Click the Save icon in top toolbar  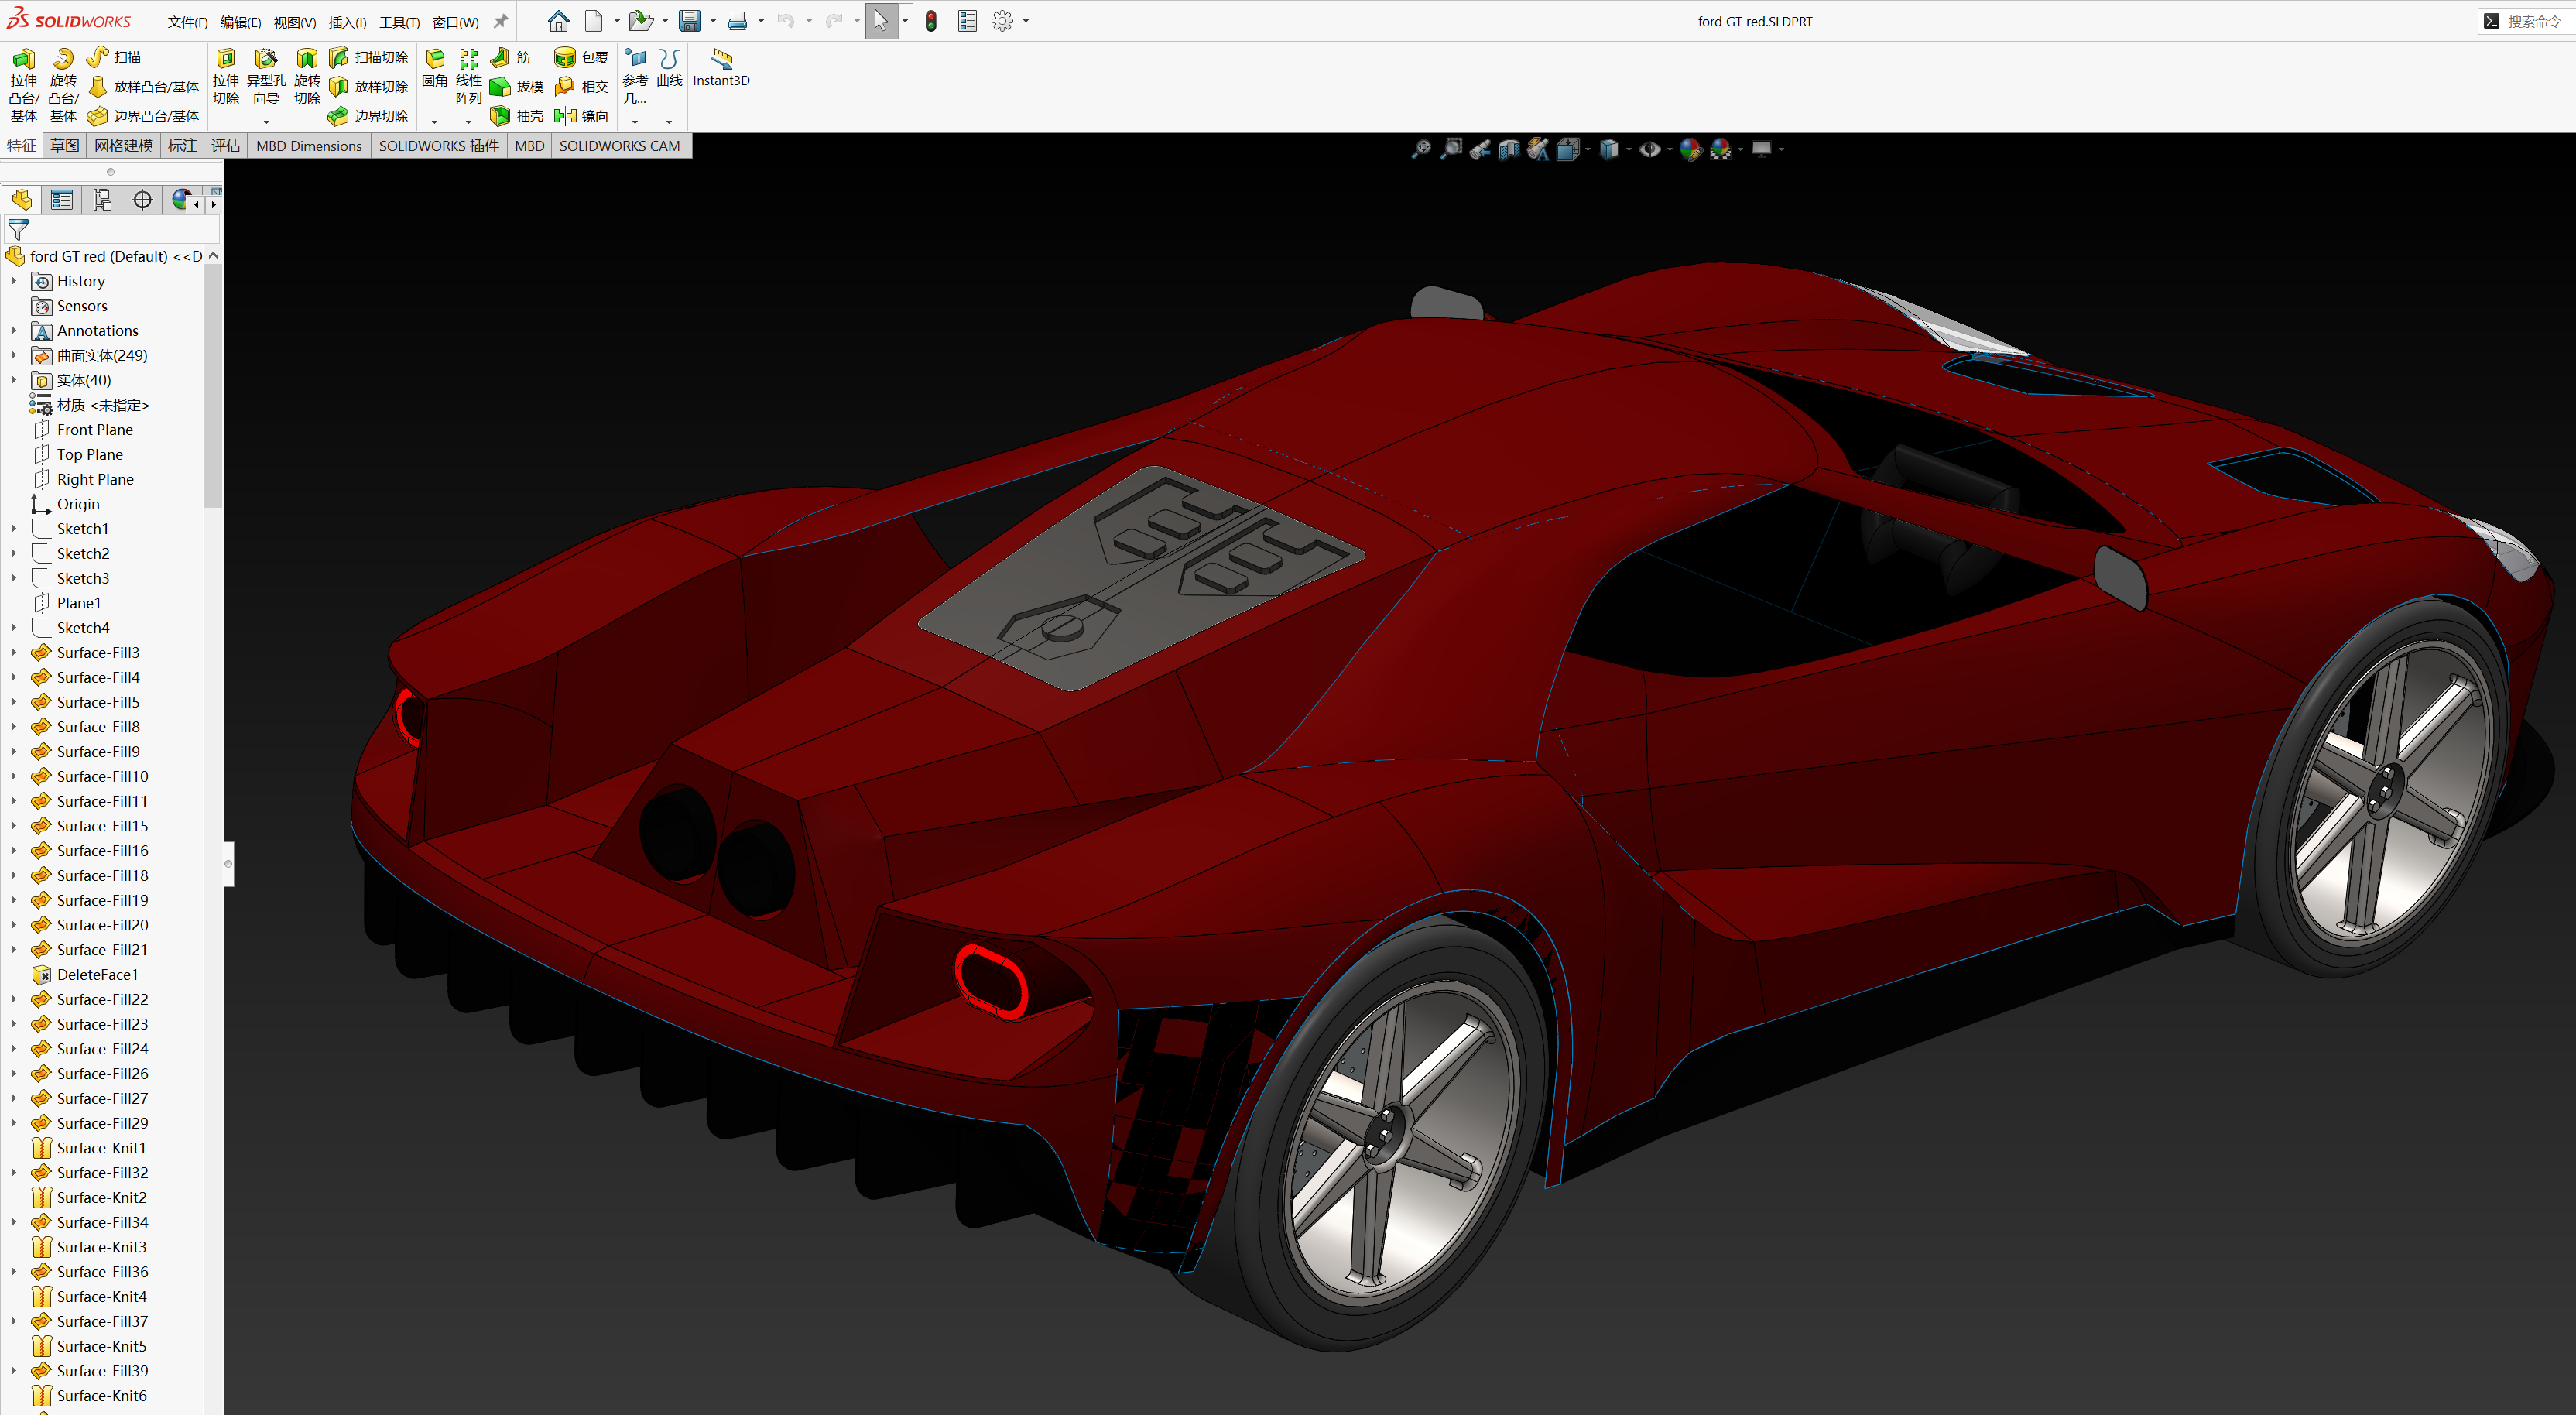pyautogui.click(x=689, y=21)
